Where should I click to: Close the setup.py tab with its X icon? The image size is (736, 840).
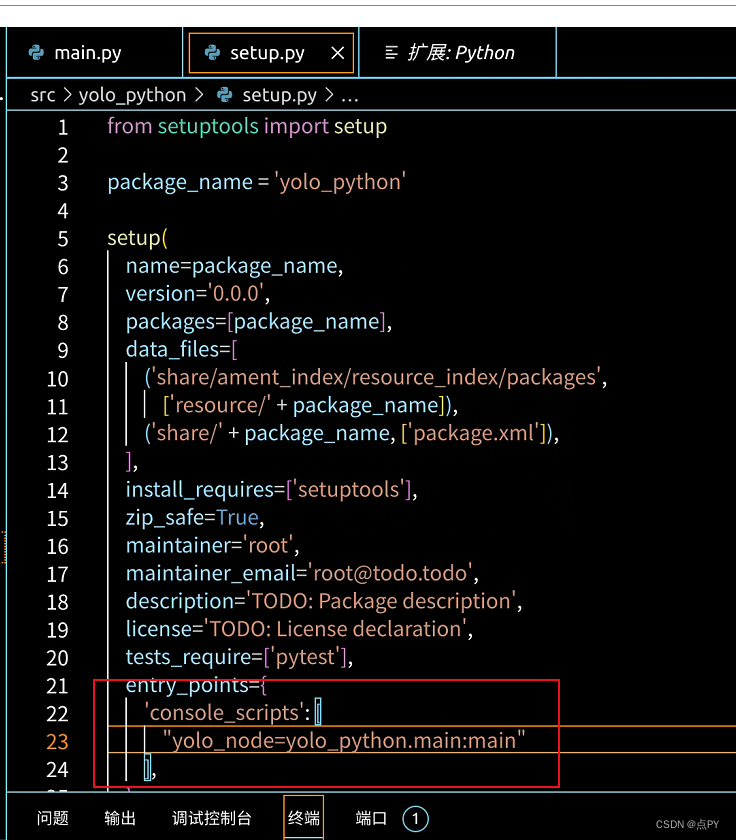(x=337, y=52)
